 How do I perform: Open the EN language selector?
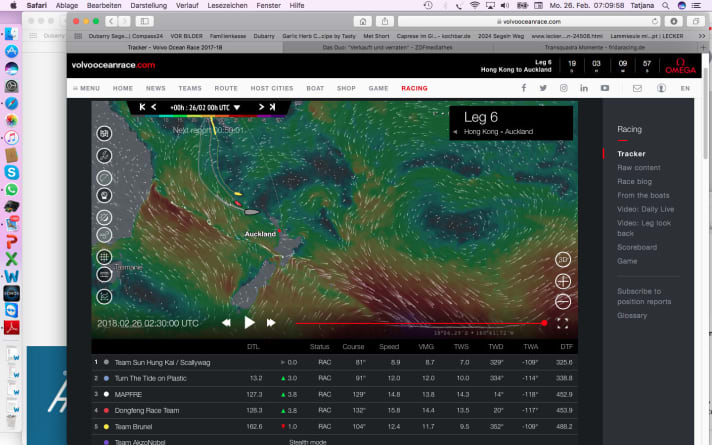(x=685, y=88)
